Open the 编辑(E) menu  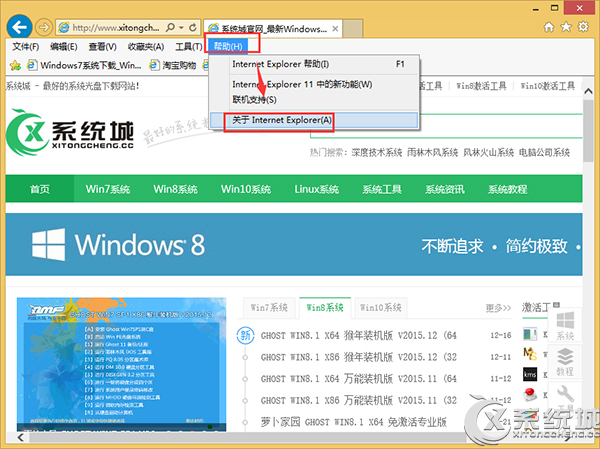(x=64, y=47)
